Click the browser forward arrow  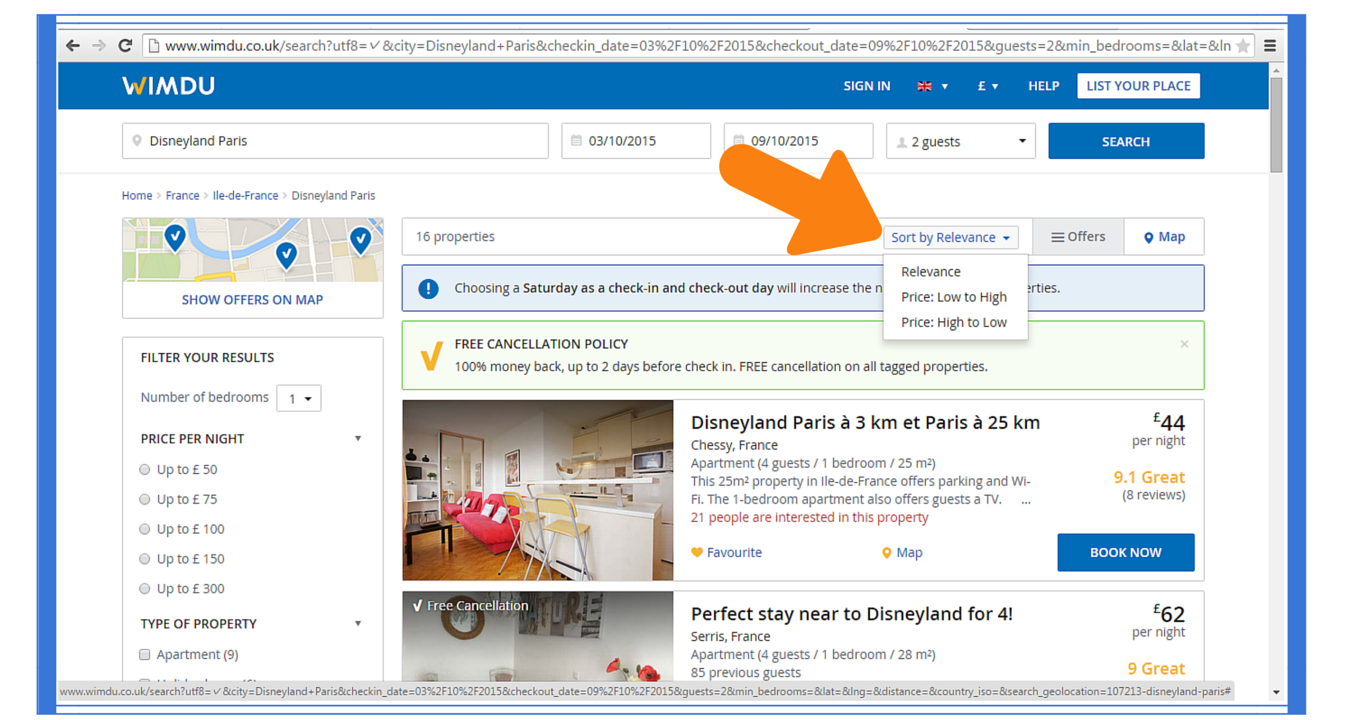tap(98, 46)
